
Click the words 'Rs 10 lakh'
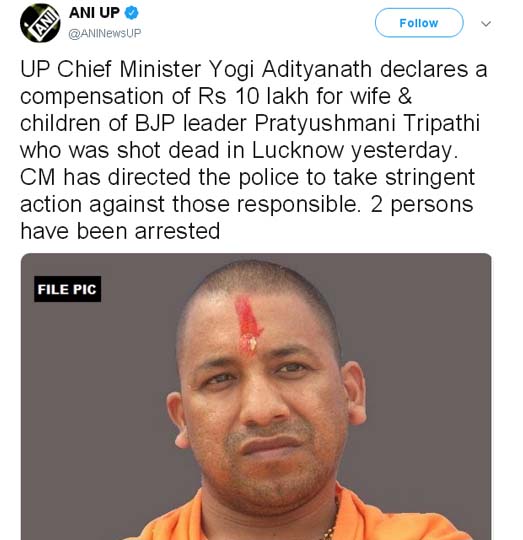coord(253,96)
